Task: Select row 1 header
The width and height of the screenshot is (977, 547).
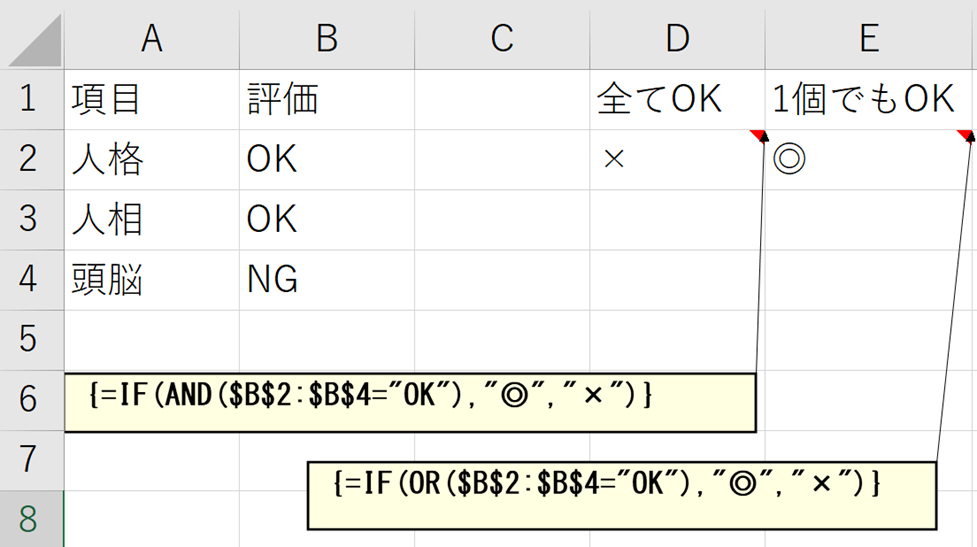Action: (30, 99)
